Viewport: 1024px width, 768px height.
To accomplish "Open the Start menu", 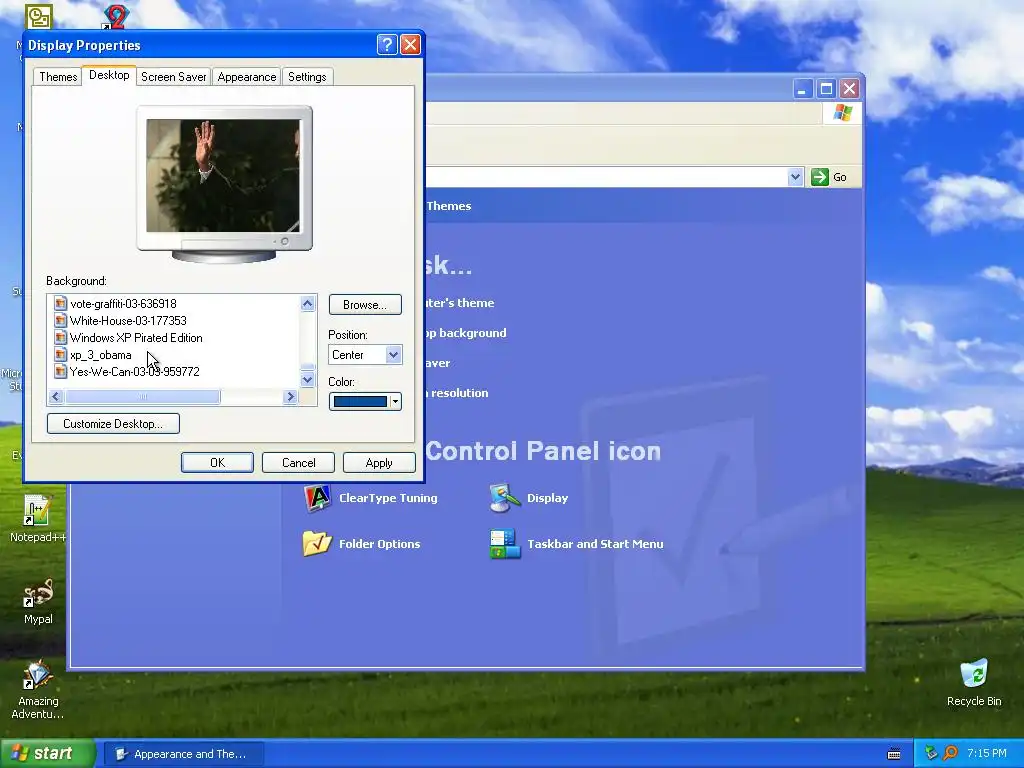I will 48,754.
